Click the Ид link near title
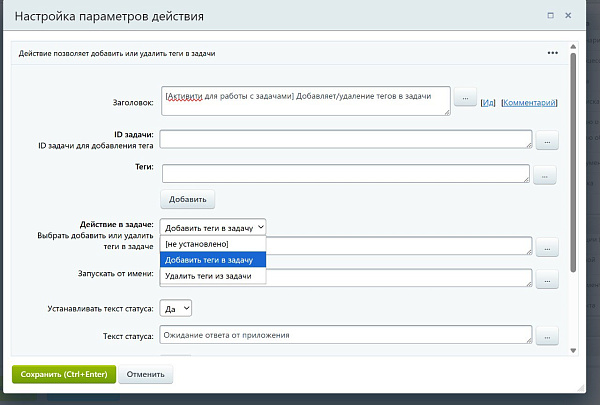Viewport: 600px width, 405px height. (488, 102)
